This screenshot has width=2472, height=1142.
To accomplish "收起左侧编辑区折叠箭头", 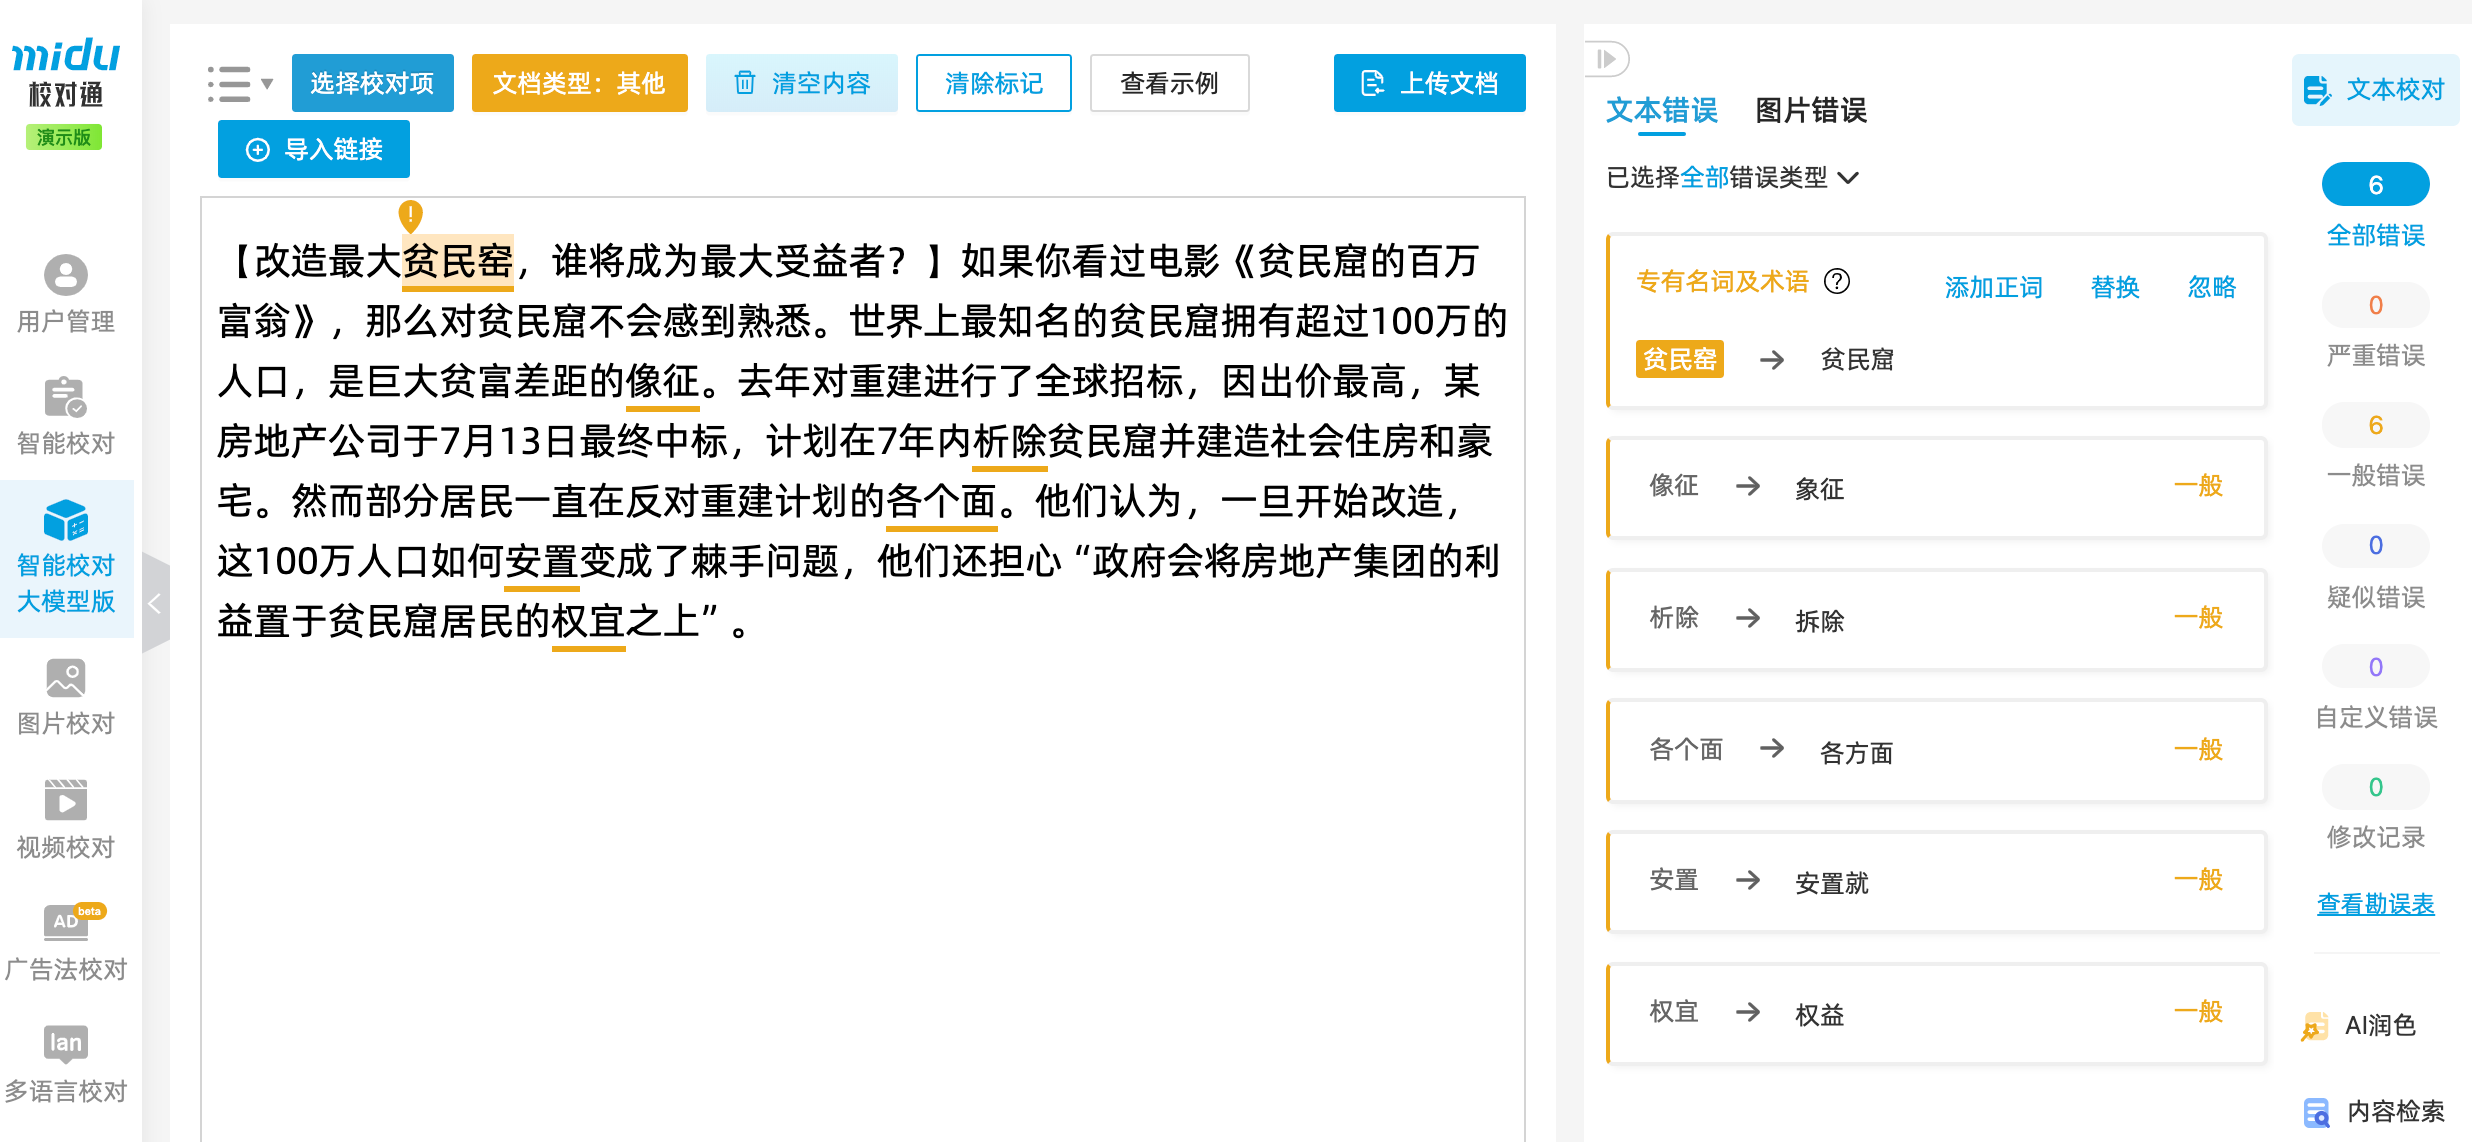I will click(155, 603).
